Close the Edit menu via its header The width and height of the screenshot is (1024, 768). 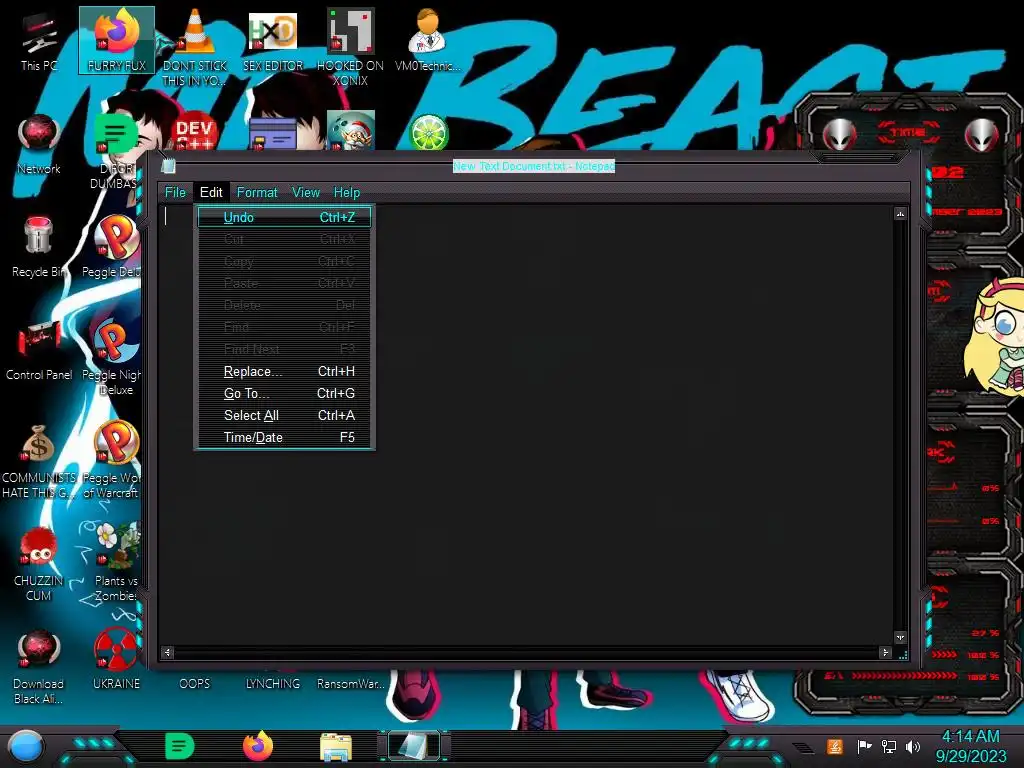211,192
